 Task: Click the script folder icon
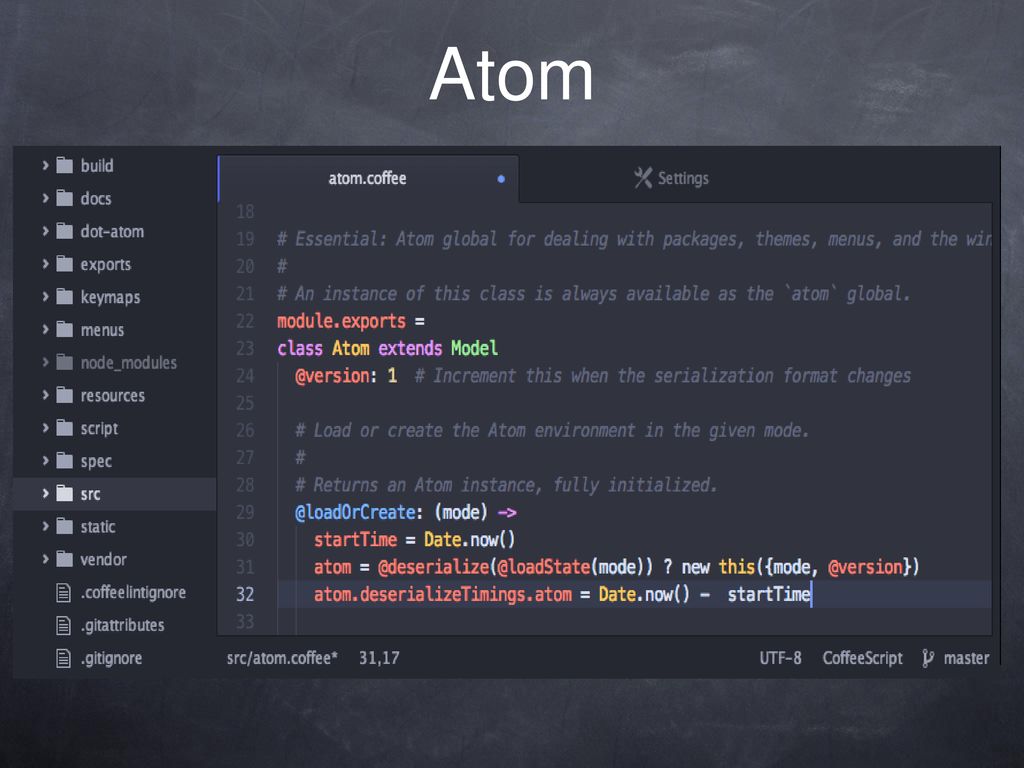pyautogui.click(x=65, y=428)
